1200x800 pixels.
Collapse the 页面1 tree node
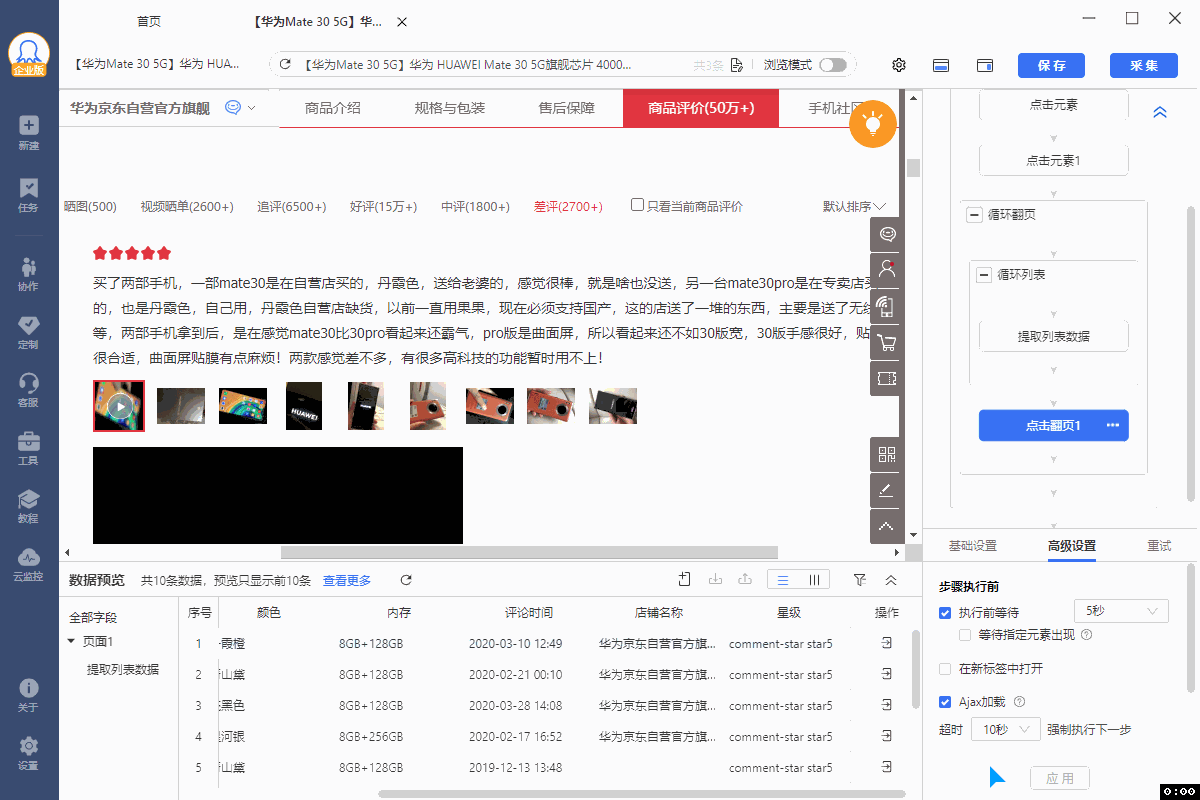pos(71,641)
